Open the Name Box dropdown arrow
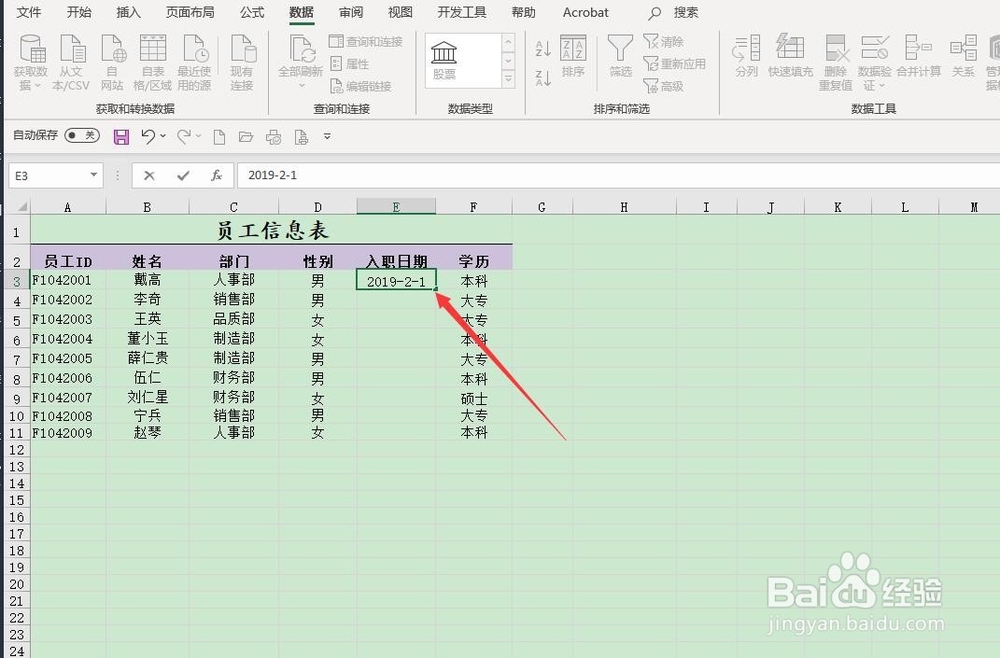 point(94,175)
